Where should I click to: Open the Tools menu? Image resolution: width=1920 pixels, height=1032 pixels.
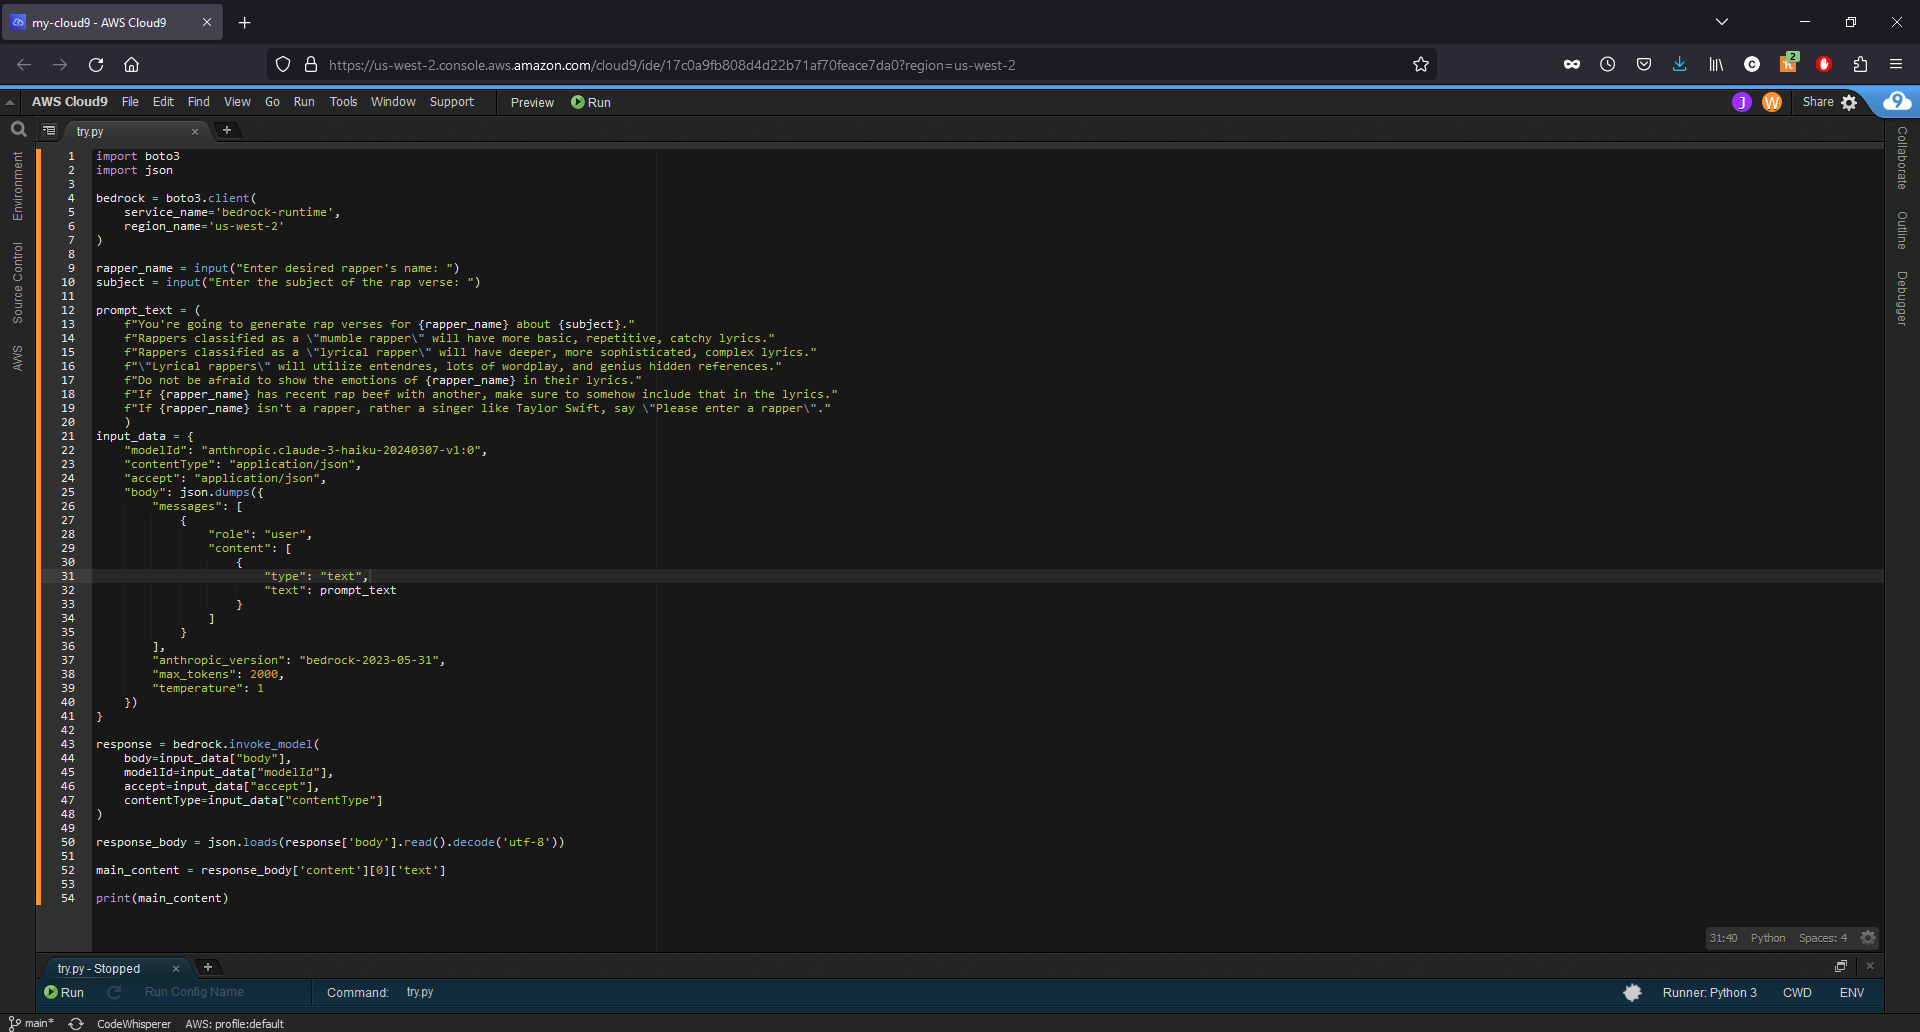(343, 102)
